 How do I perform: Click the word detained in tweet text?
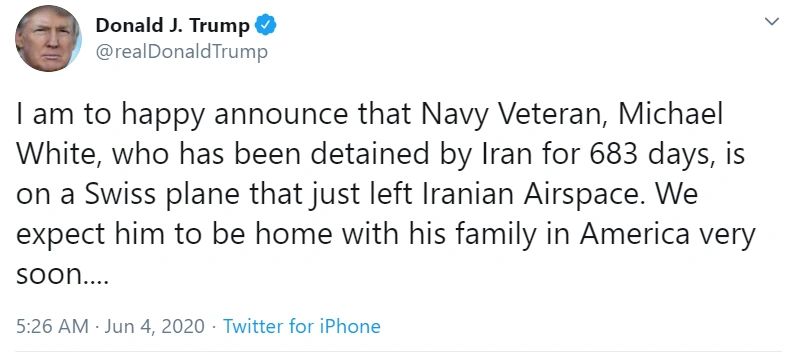[369, 154]
